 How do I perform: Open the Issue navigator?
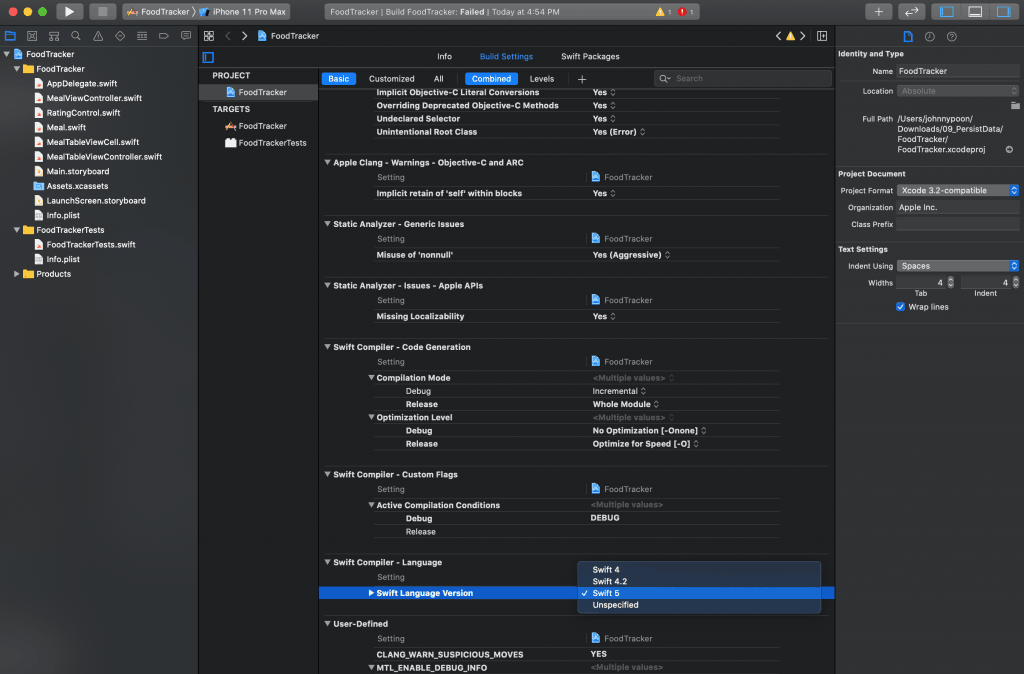point(98,36)
